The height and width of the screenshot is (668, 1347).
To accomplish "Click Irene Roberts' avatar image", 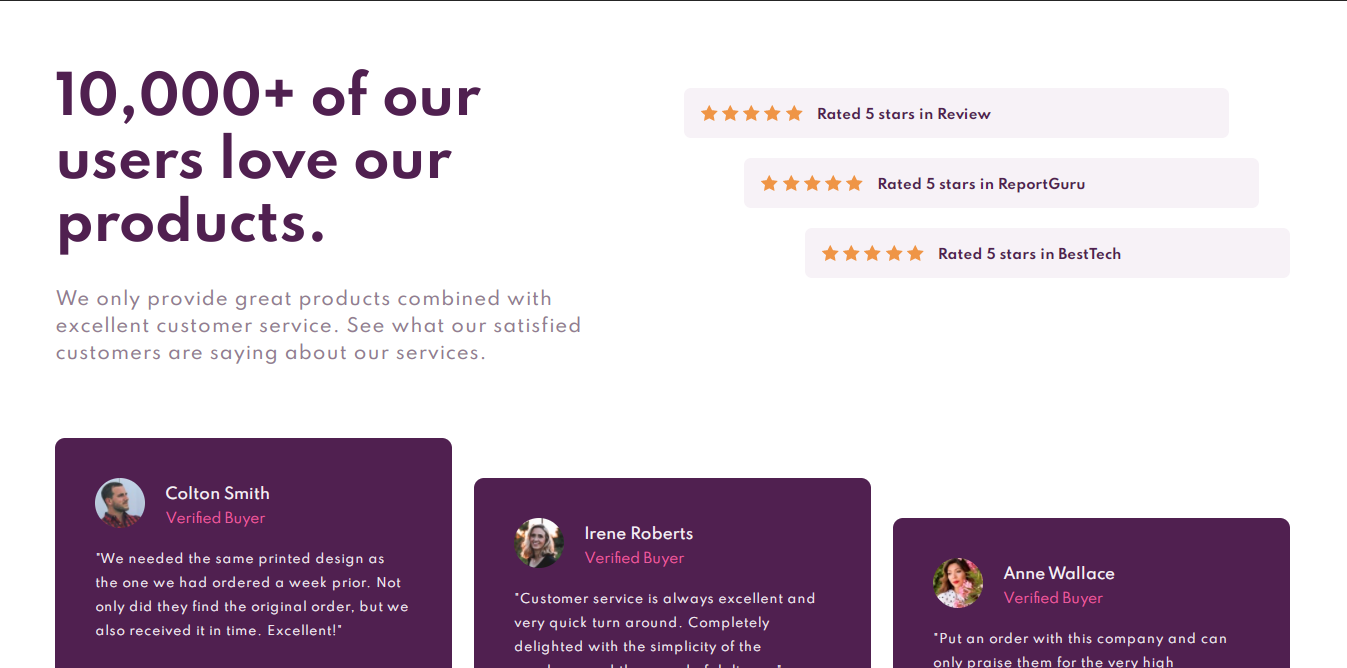I will point(539,543).
